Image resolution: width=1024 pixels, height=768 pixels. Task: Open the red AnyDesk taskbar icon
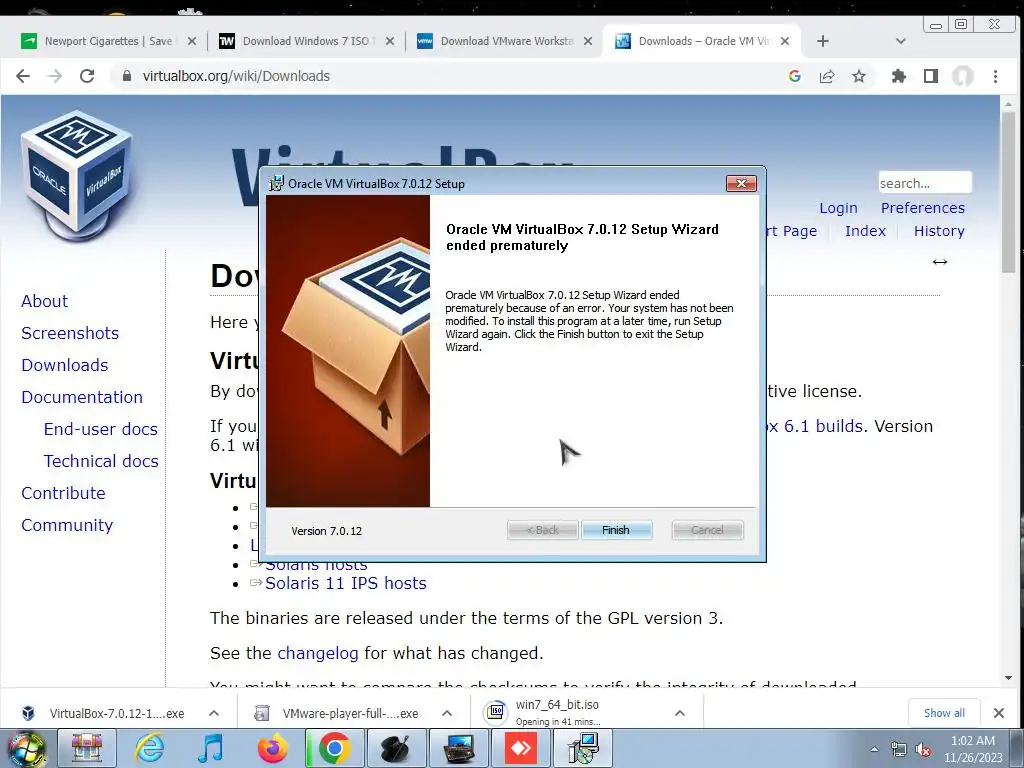[x=521, y=748]
